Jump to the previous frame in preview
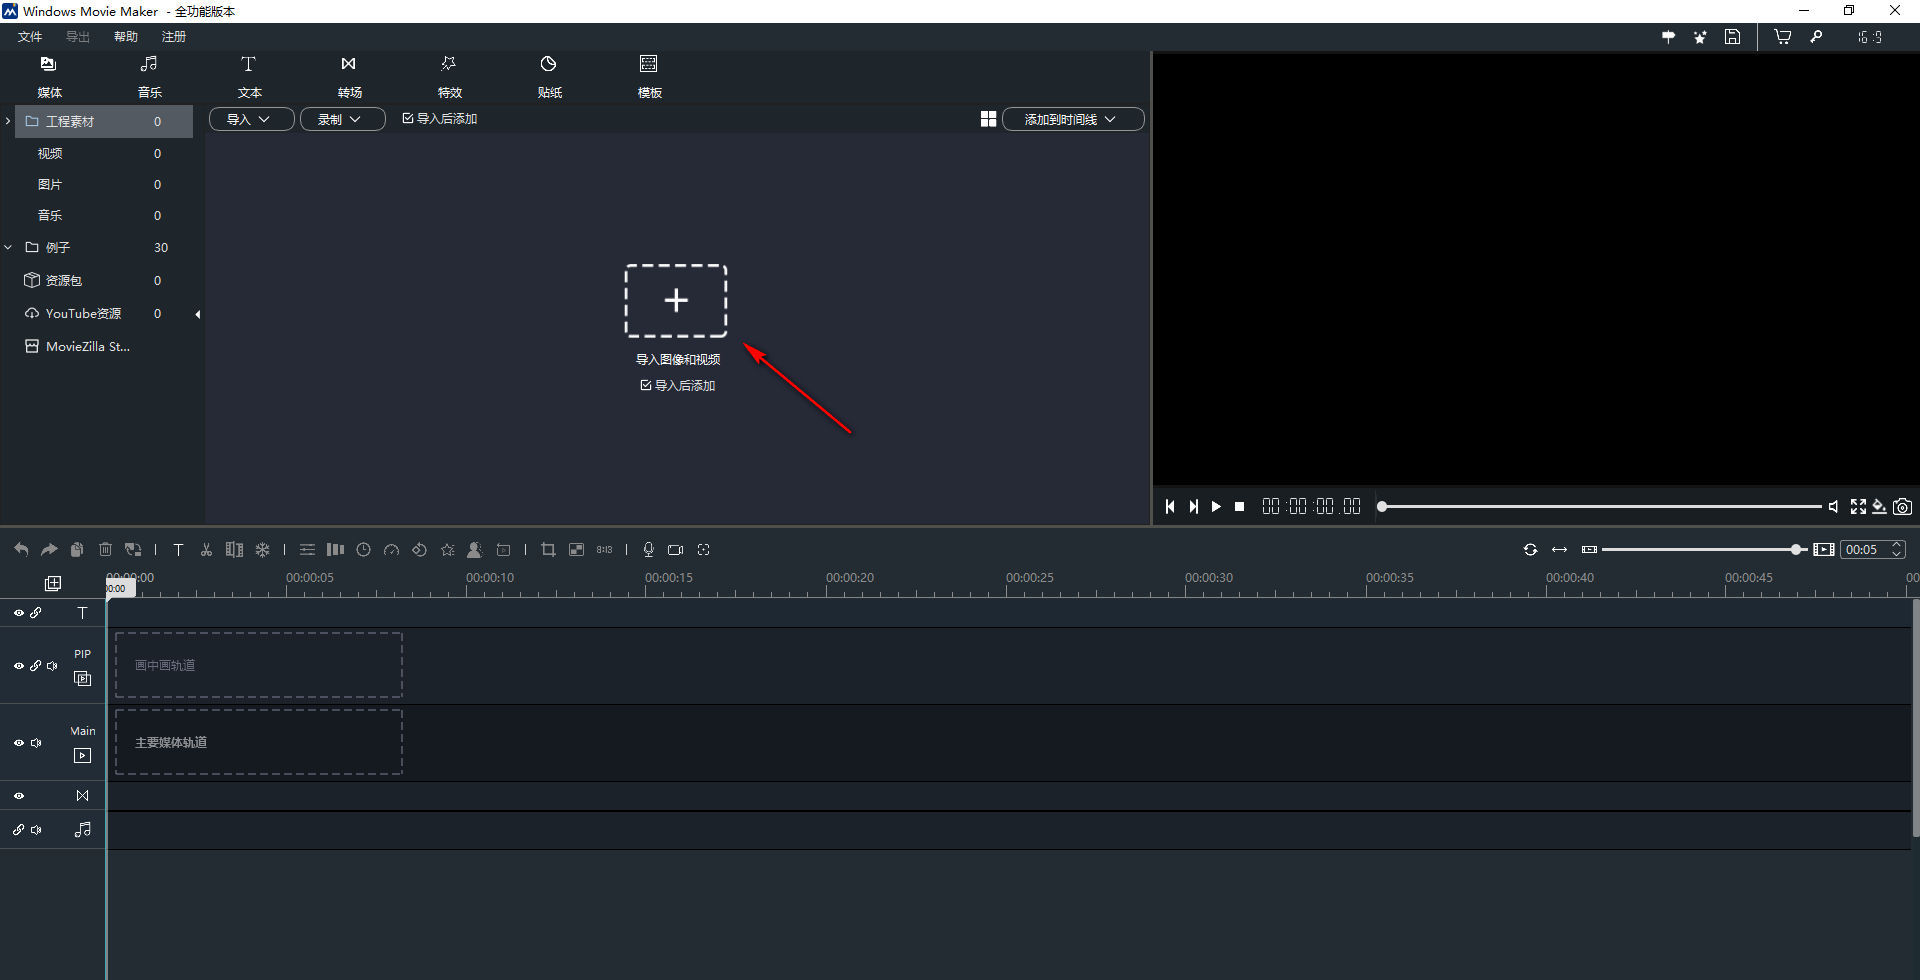Screen dimensions: 1920x980 (1169, 507)
